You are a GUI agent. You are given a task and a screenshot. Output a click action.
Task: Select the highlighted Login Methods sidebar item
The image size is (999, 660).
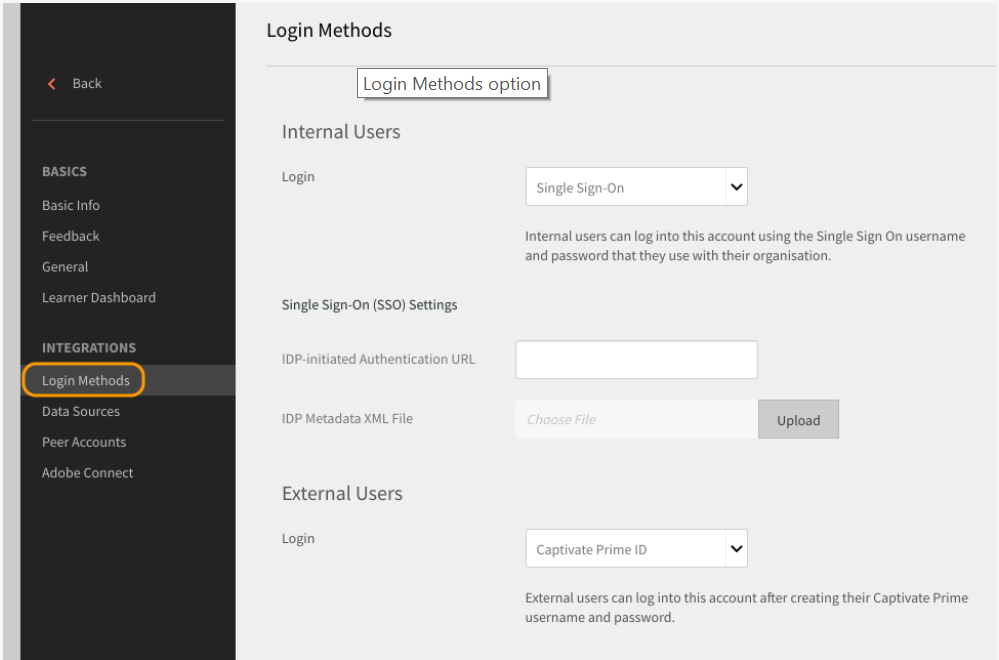pyautogui.click(x=86, y=381)
